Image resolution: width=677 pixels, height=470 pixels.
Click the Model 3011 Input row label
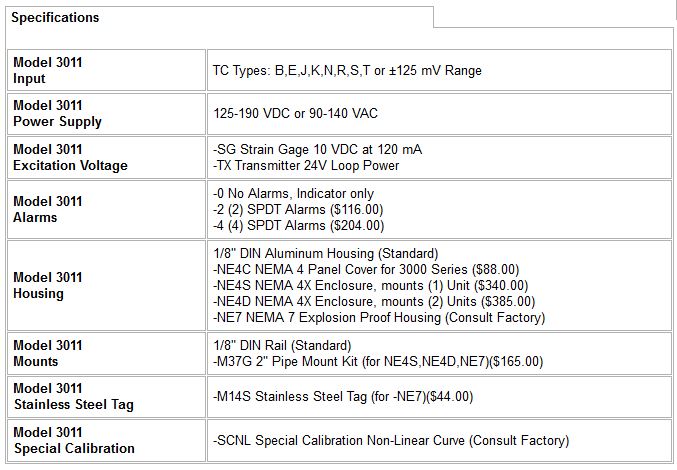coord(48,70)
